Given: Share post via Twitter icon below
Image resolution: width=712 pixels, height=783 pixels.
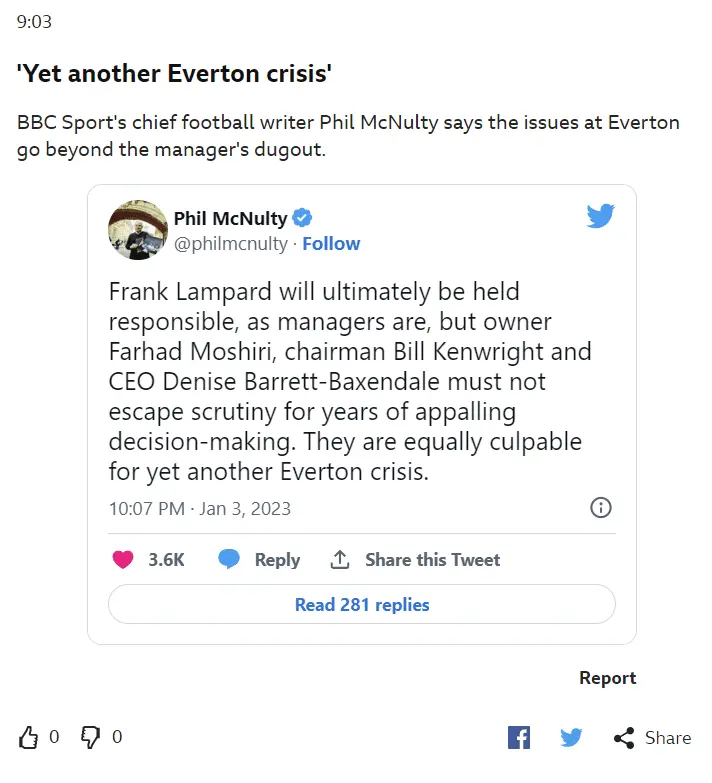Looking at the screenshot, I should 571,738.
